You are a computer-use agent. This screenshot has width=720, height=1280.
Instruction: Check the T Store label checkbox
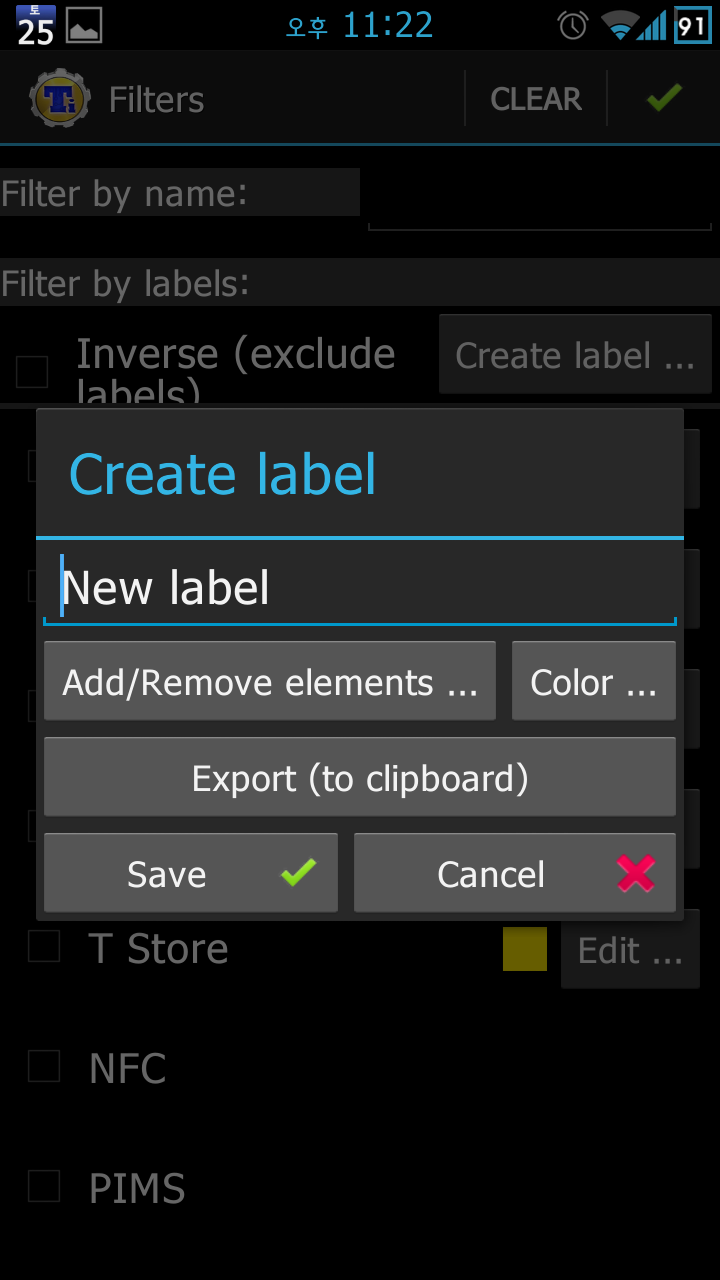pyautogui.click(x=44, y=946)
